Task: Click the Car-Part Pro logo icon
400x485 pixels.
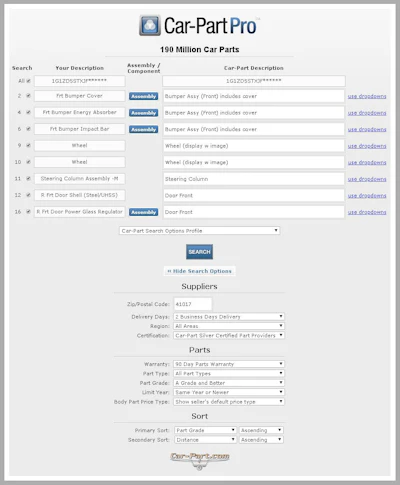Action: point(150,25)
